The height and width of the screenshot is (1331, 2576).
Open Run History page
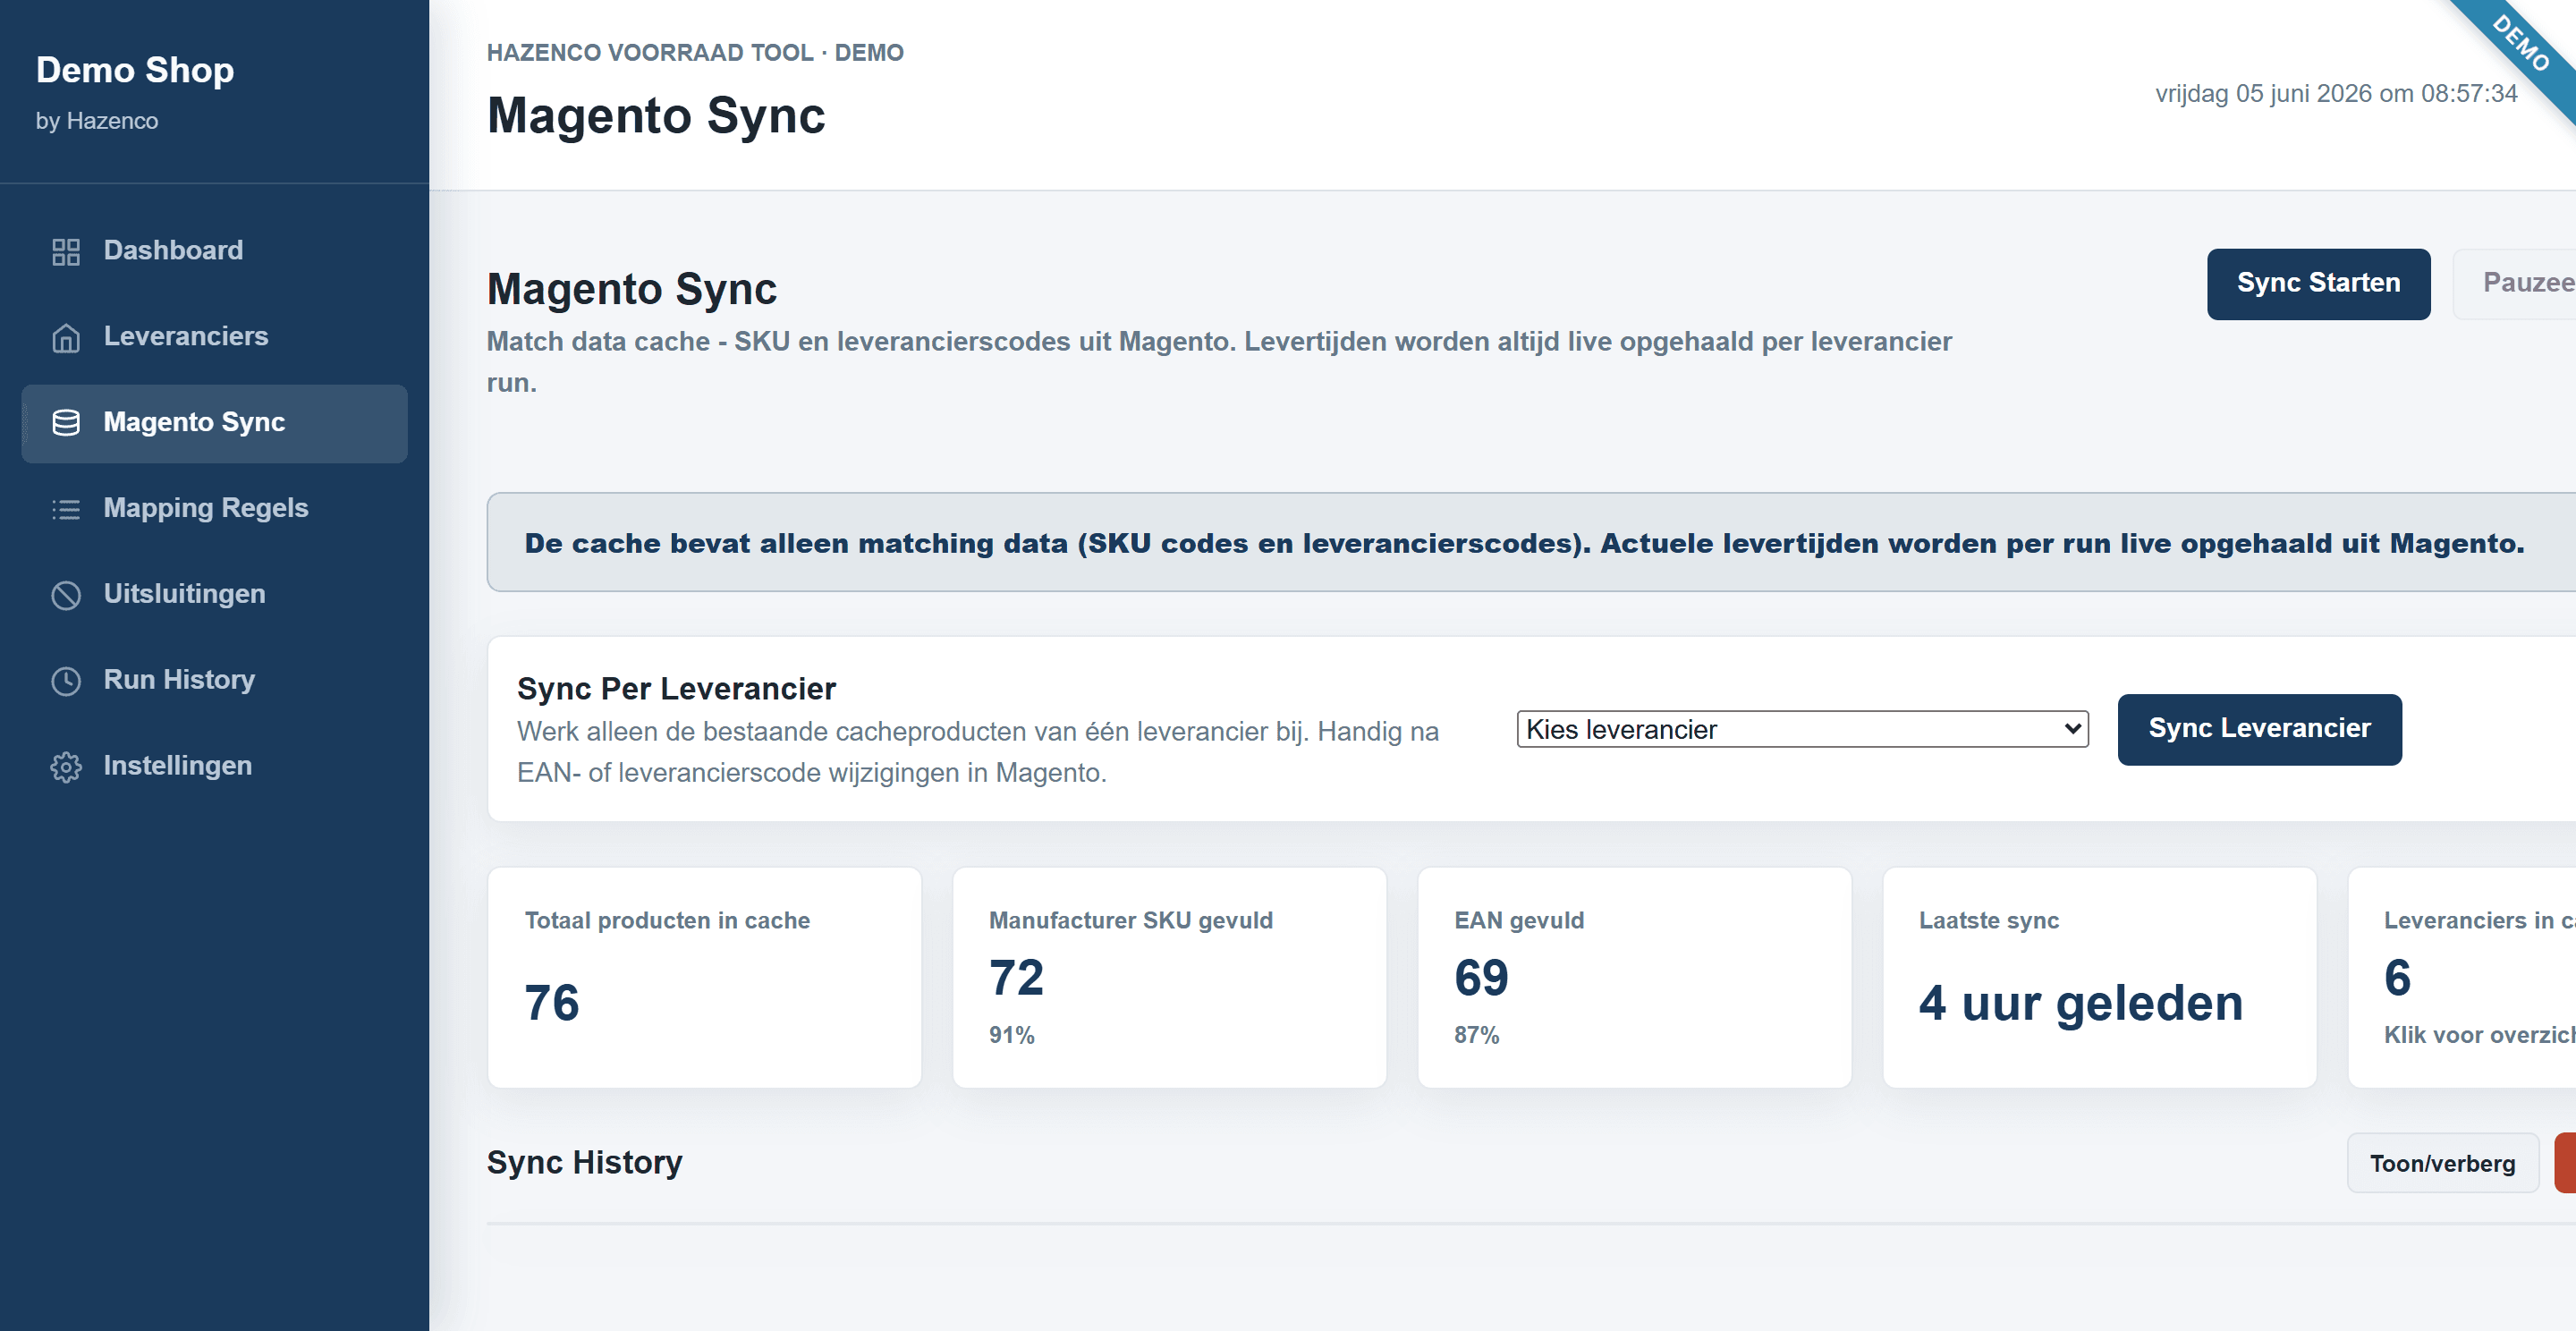click(x=214, y=681)
